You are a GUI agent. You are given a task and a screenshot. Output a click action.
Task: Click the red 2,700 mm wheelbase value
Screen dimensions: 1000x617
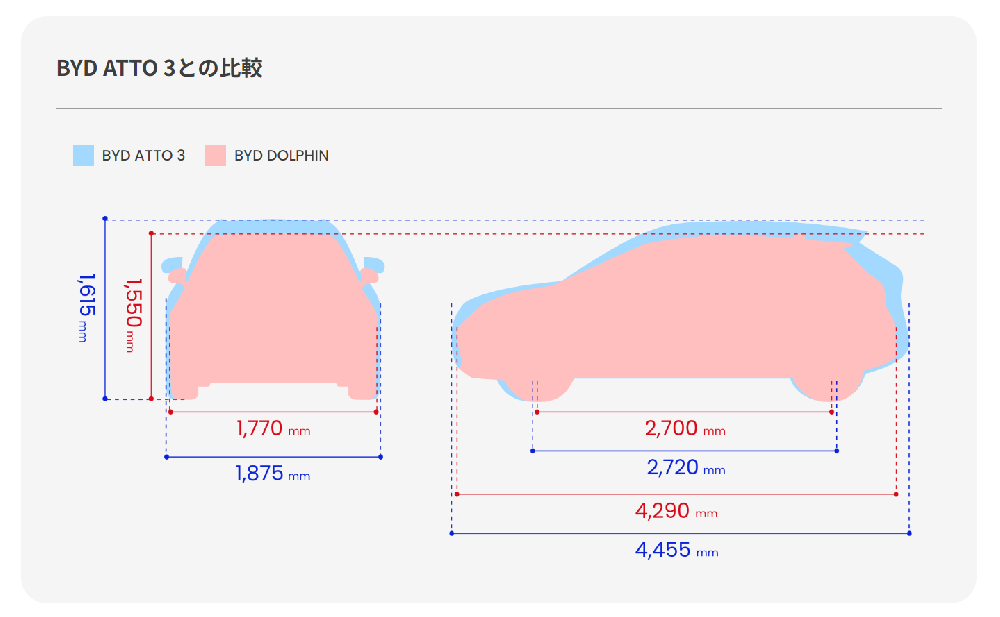685,429
